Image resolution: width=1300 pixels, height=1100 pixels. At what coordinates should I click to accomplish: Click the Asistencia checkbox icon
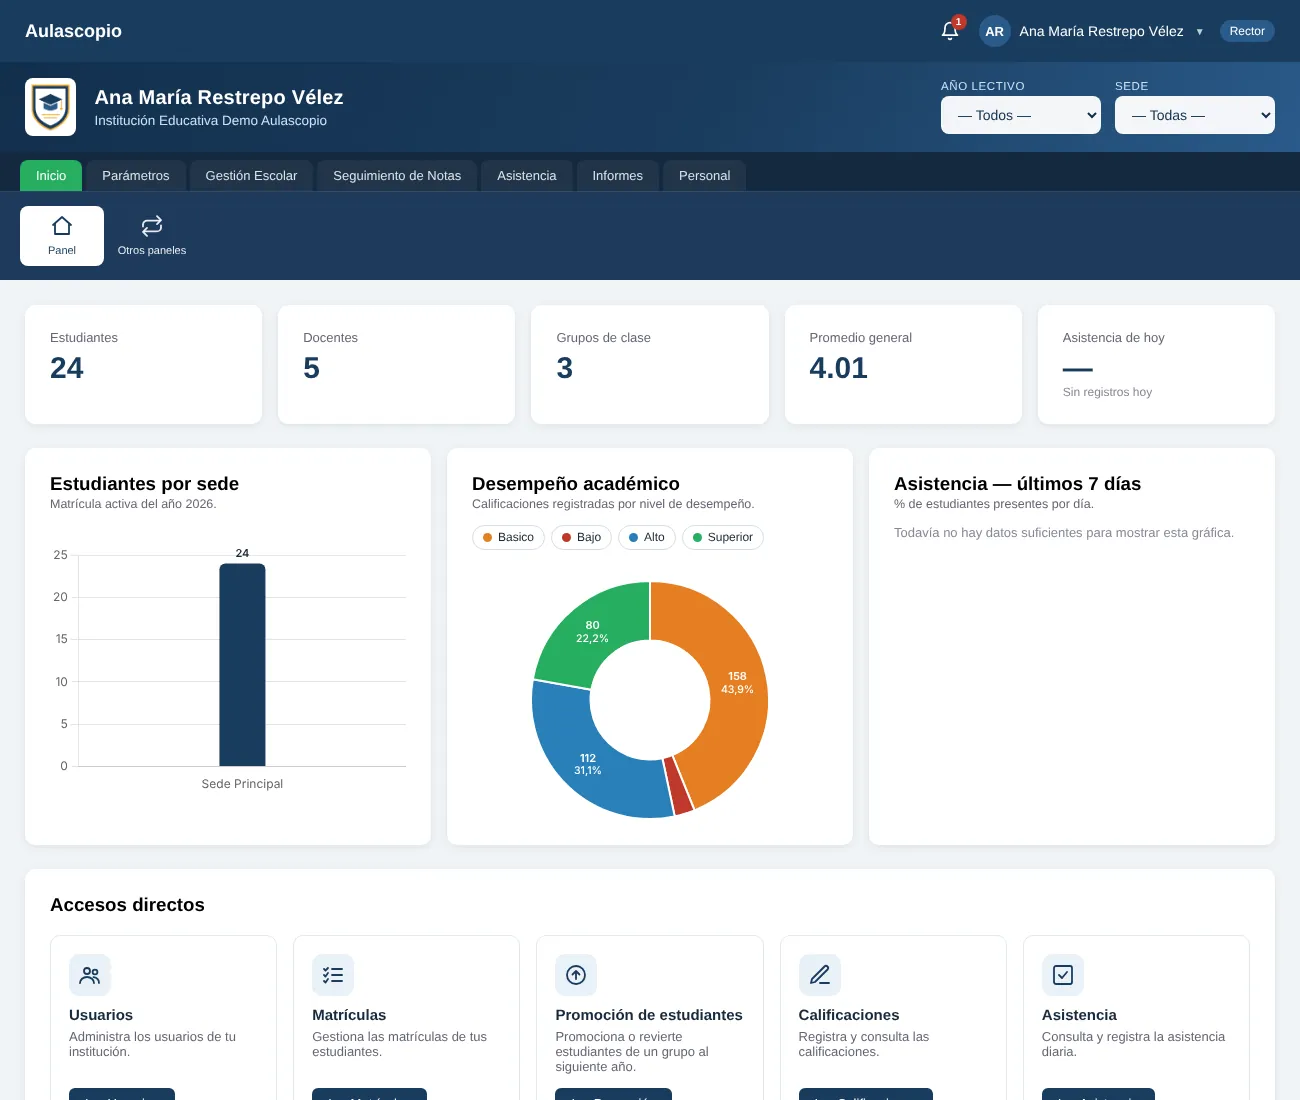1063,975
